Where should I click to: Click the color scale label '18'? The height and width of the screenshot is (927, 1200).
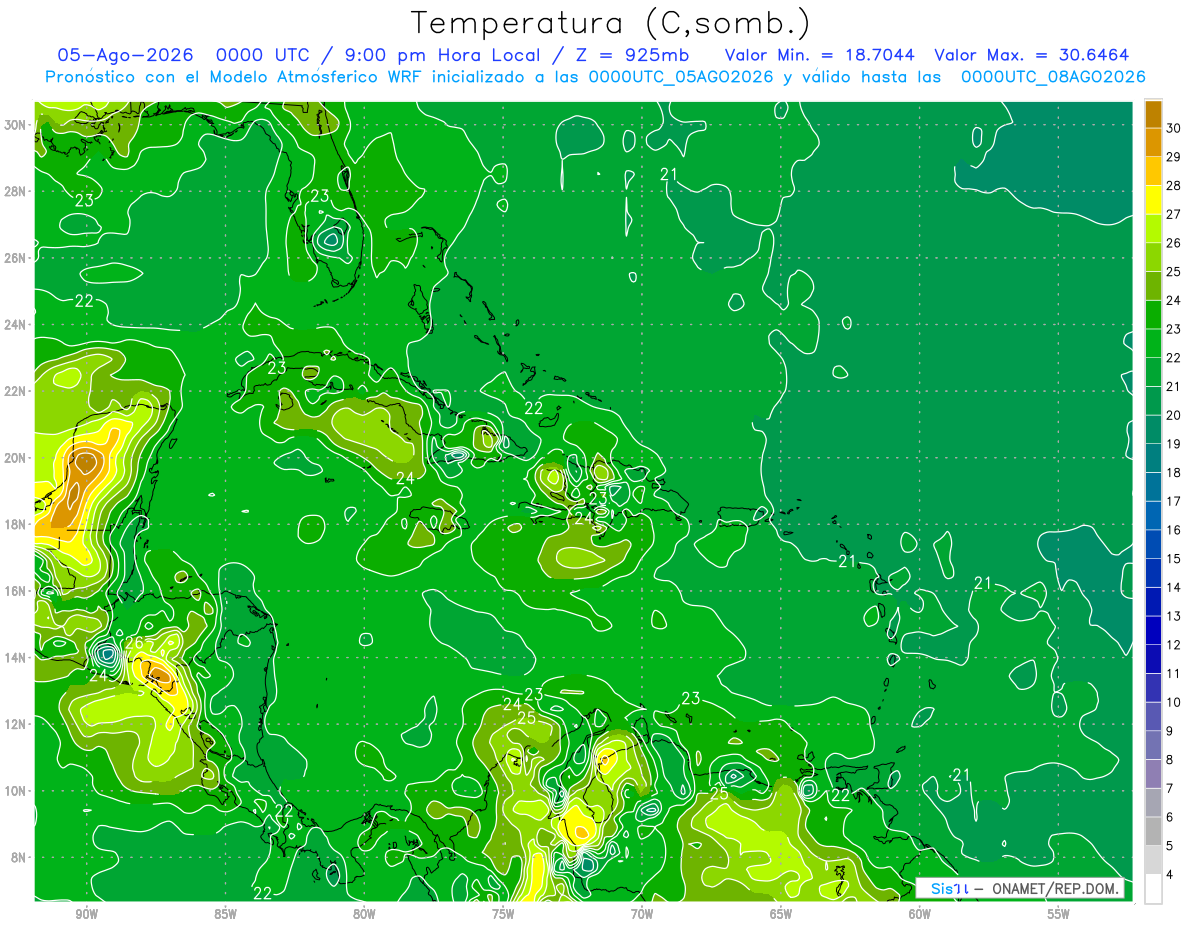click(1174, 473)
